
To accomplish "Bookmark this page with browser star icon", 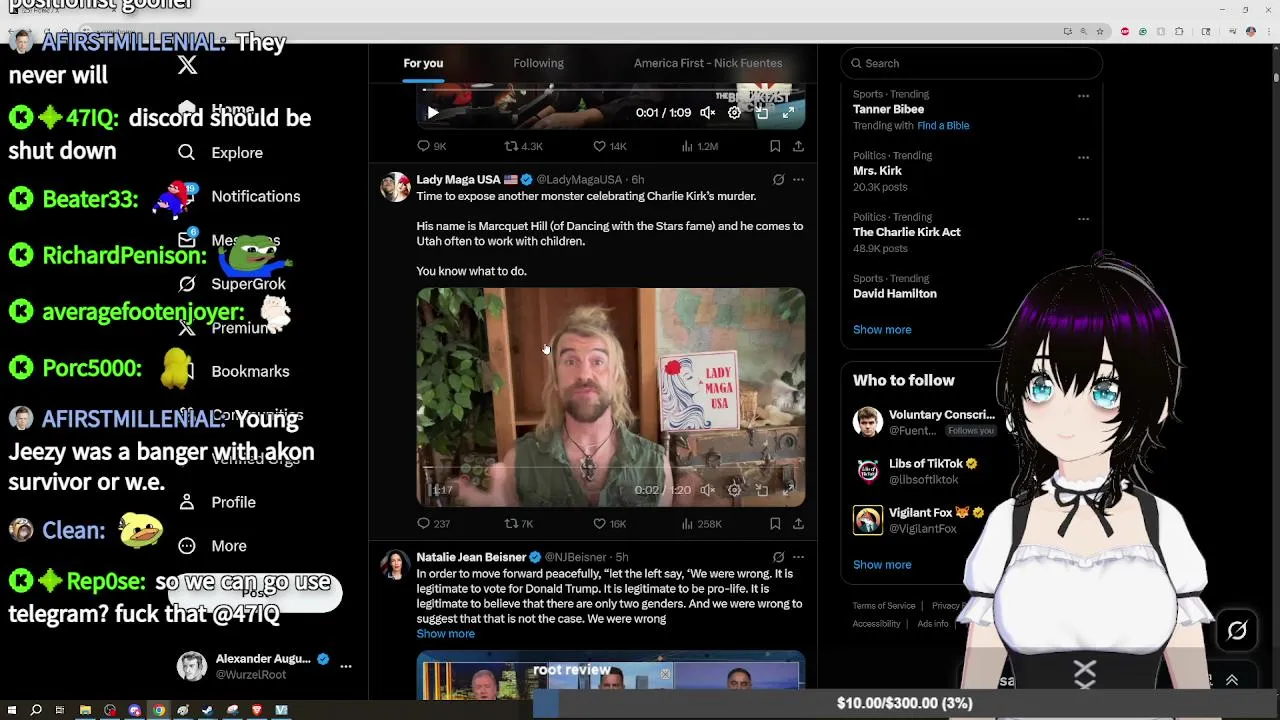I will coord(1099,32).
